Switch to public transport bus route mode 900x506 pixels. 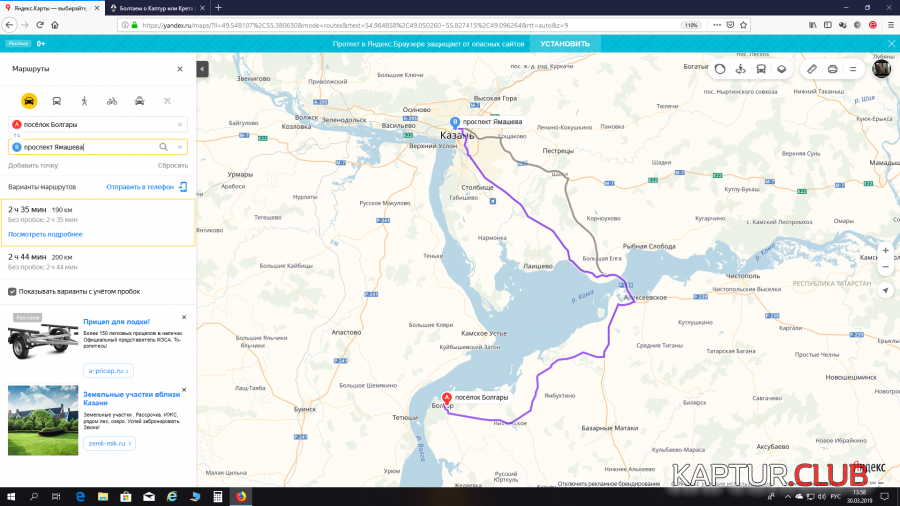point(57,101)
